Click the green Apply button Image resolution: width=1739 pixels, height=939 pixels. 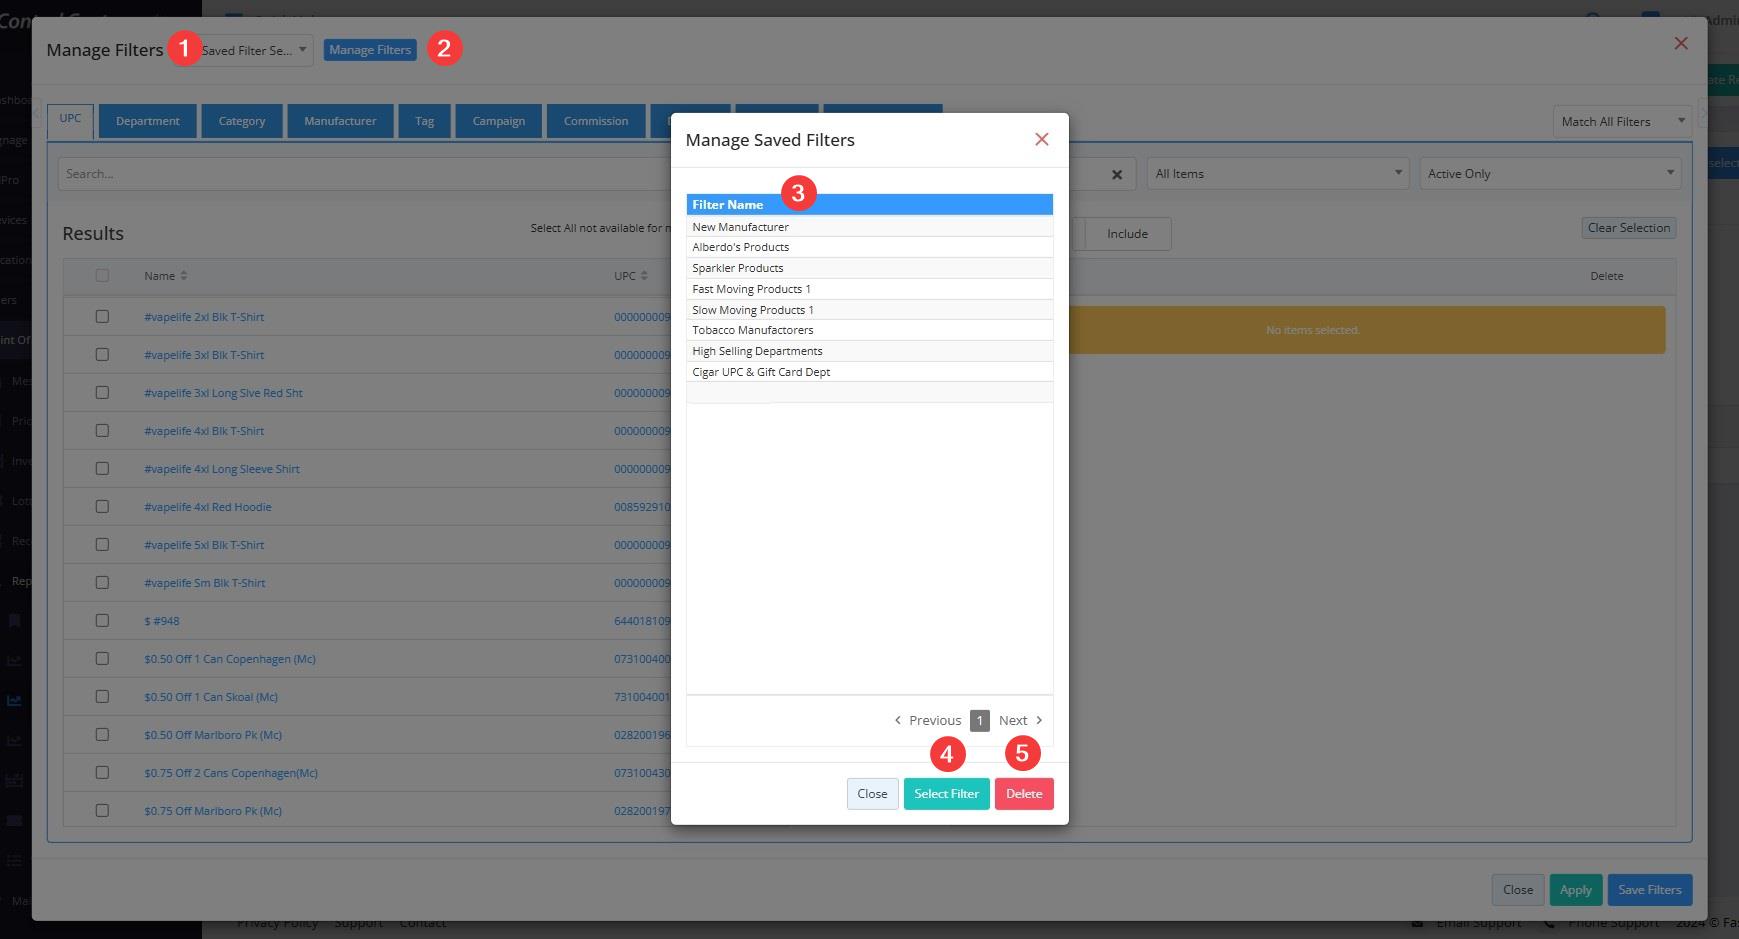[1575, 889]
